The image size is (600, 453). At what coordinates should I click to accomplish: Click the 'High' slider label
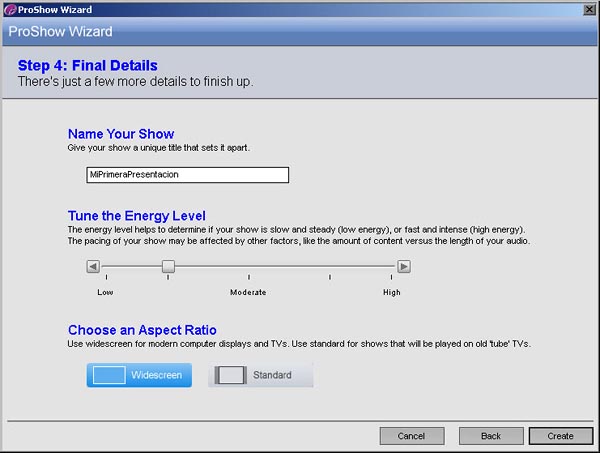[392, 292]
